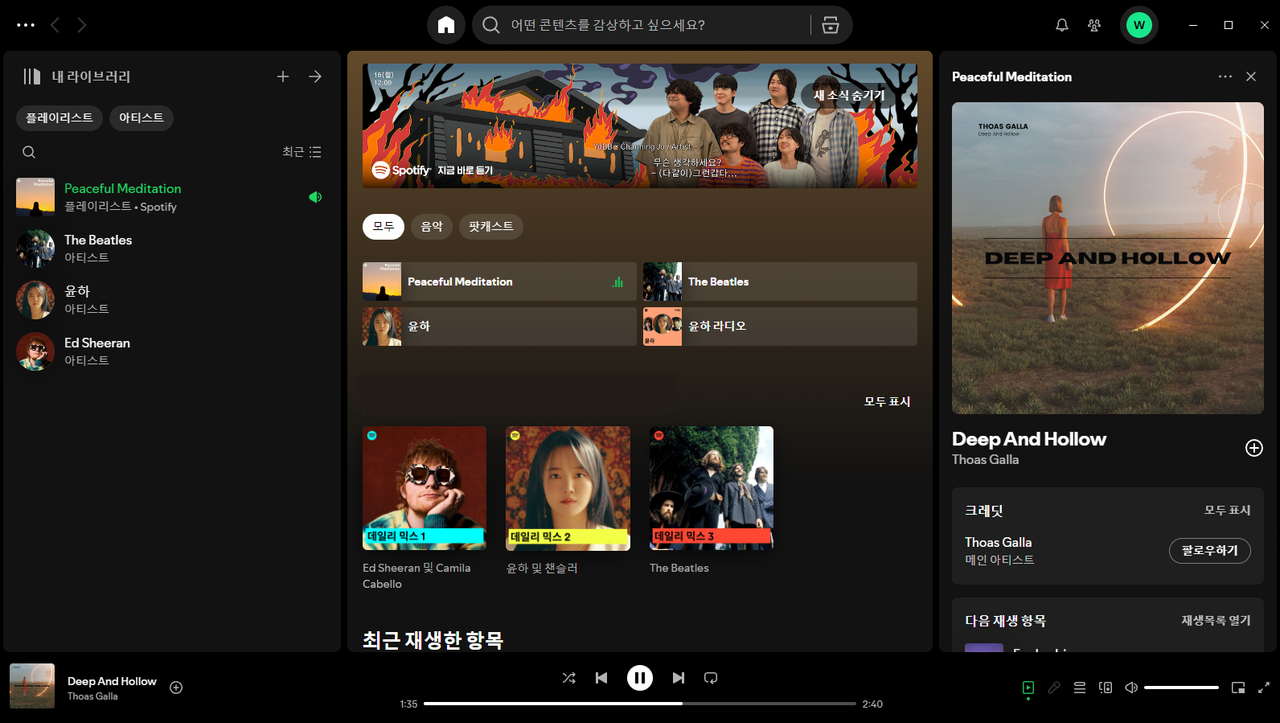Screen dimensions: 1280x723
Task: Open 데일리 믹스 2 cover
Action: click(568, 488)
